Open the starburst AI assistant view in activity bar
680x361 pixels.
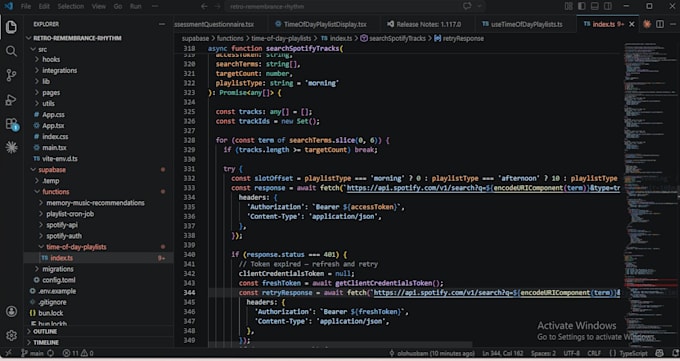tap(11, 148)
